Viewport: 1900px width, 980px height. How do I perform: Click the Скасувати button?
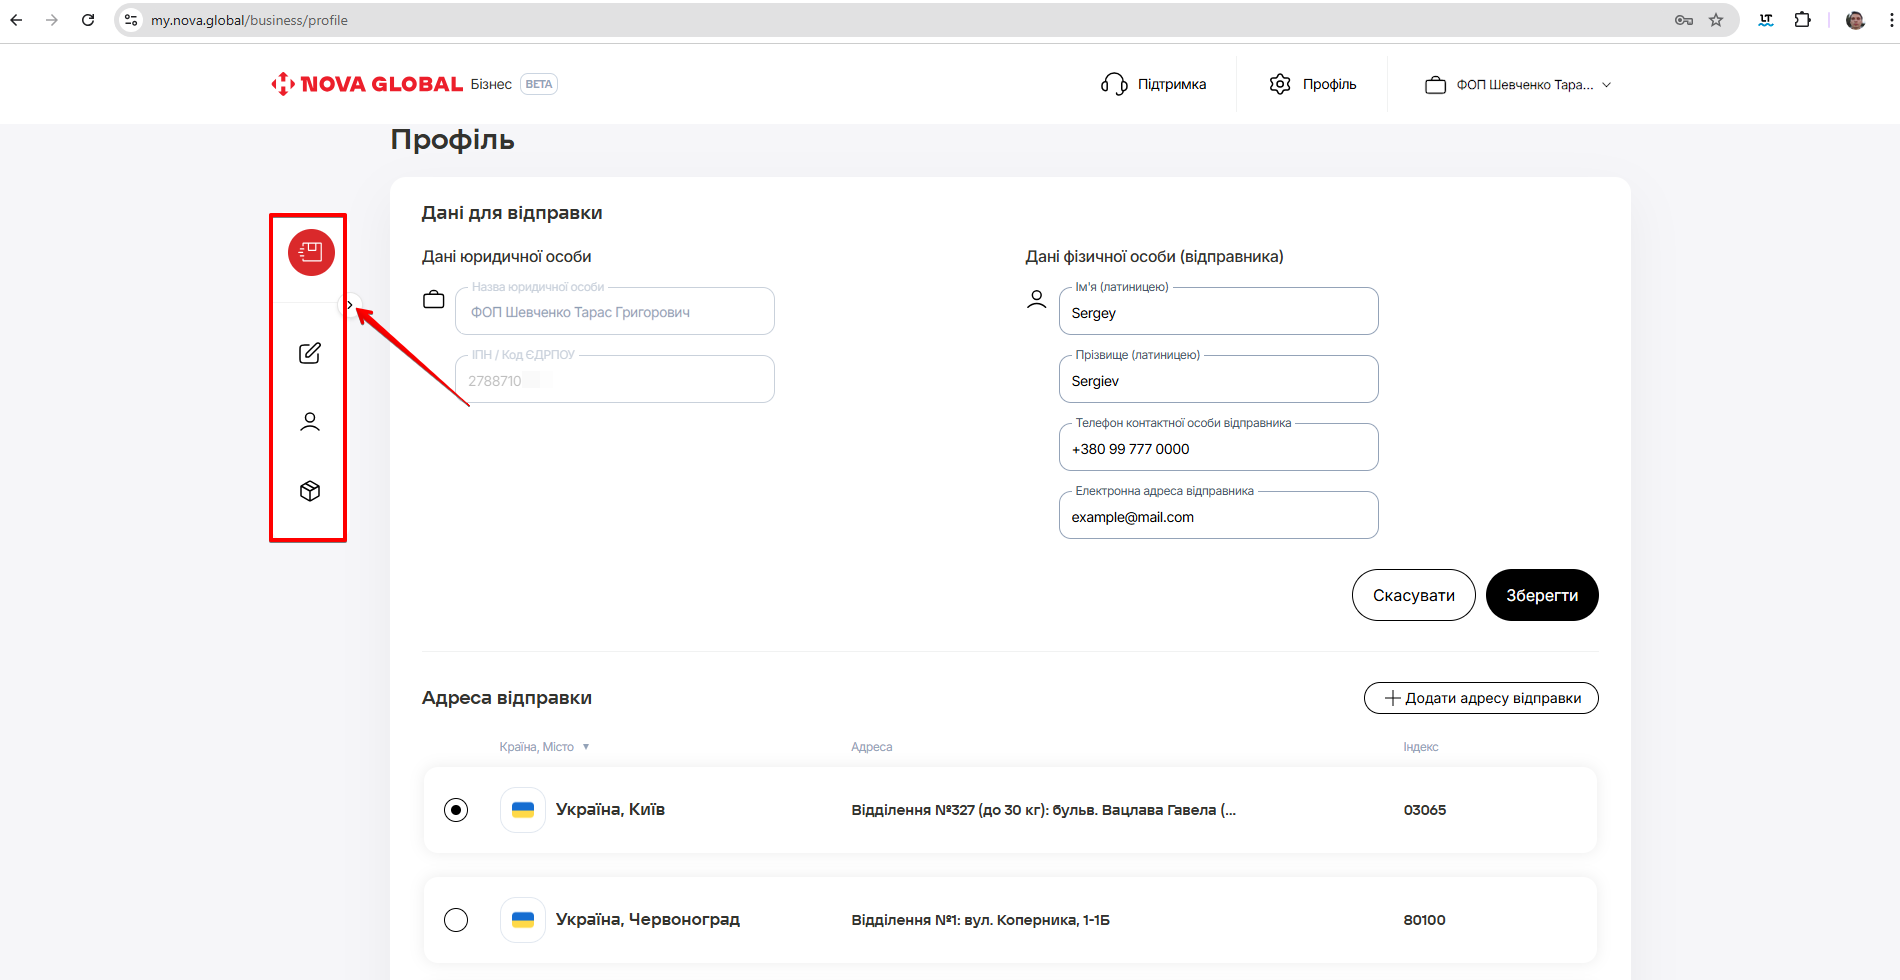point(1413,595)
